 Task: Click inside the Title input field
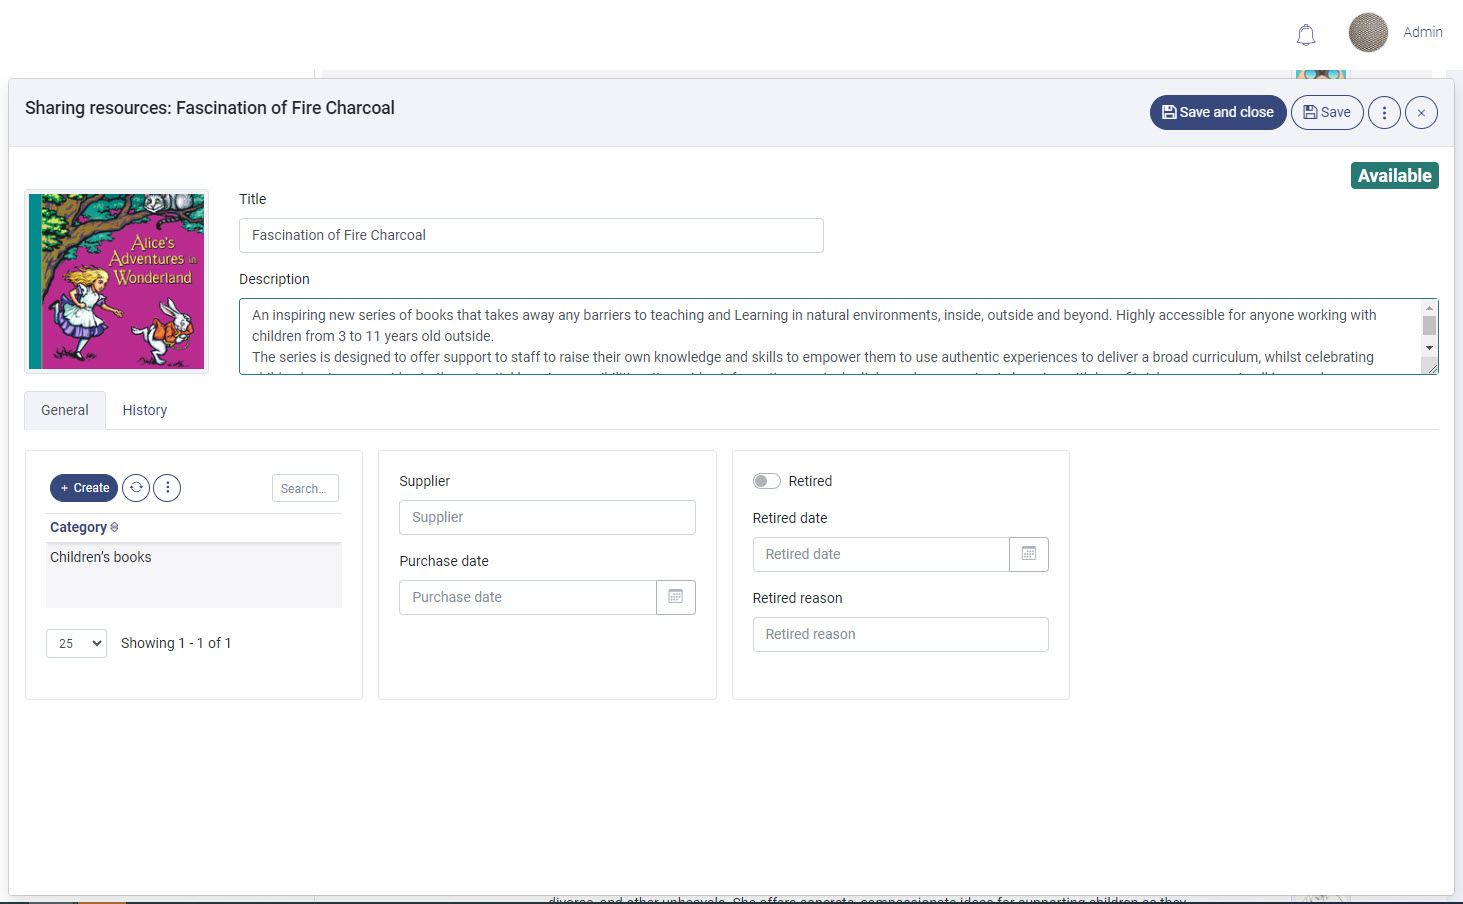point(531,235)
